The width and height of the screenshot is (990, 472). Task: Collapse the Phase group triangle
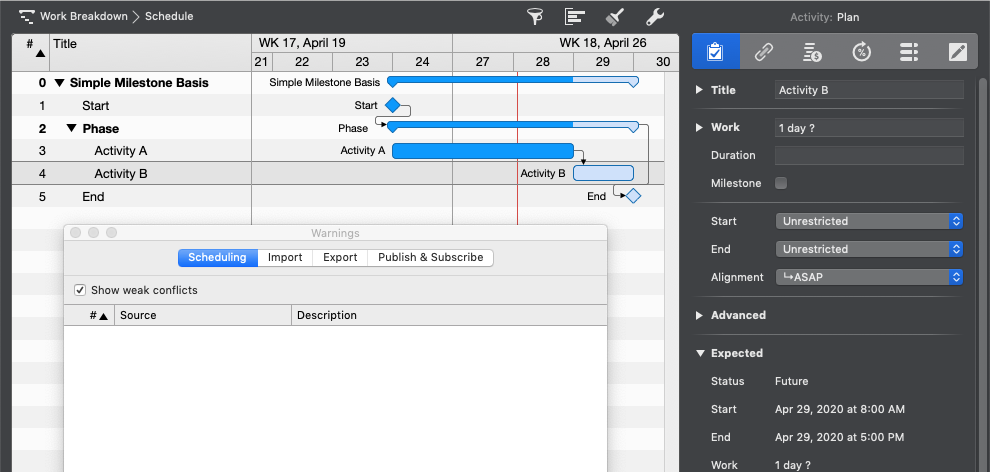(72, 128)
